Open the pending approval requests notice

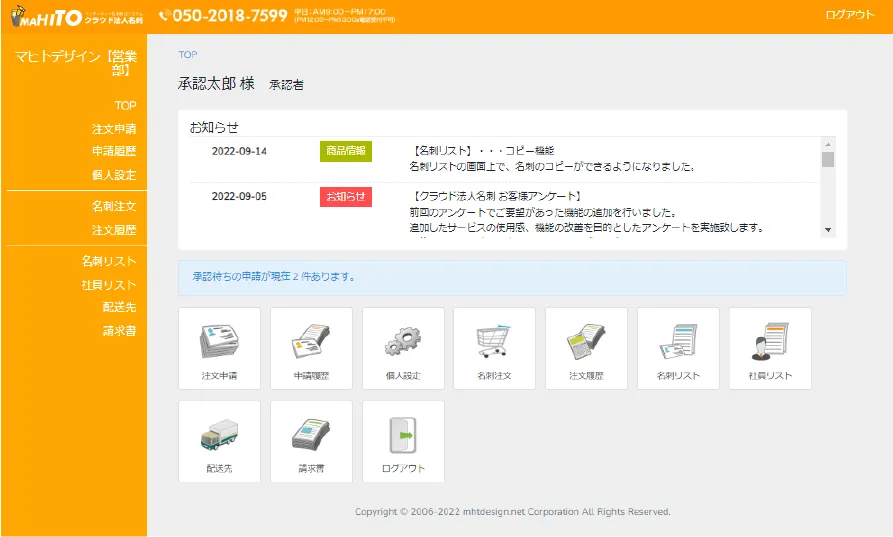(x=512, y=278)
